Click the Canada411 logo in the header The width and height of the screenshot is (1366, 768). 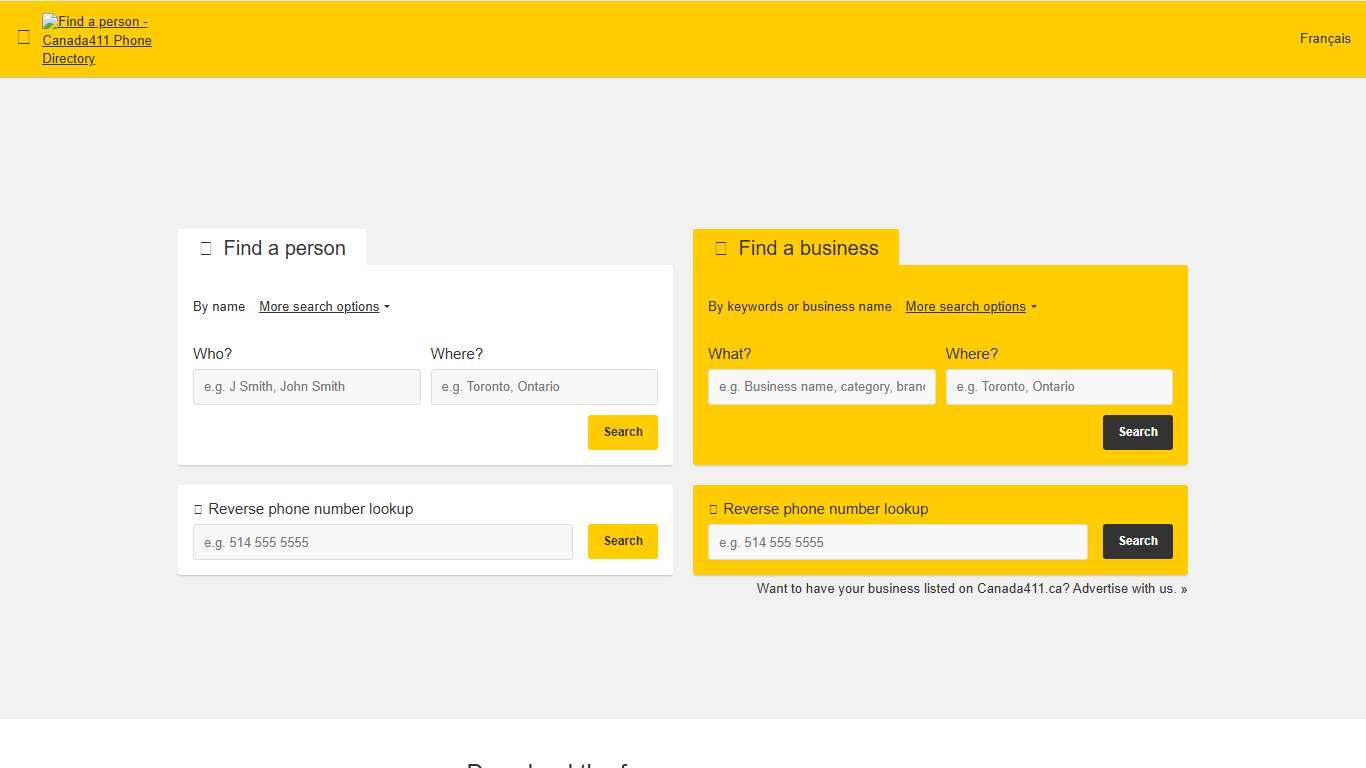[96, 40]
